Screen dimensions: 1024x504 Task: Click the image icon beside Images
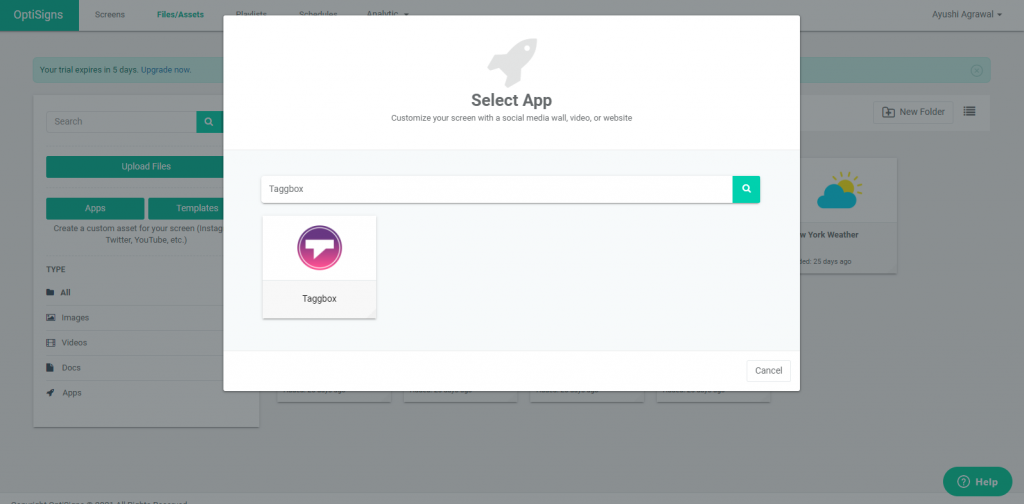tap(50, 318)
